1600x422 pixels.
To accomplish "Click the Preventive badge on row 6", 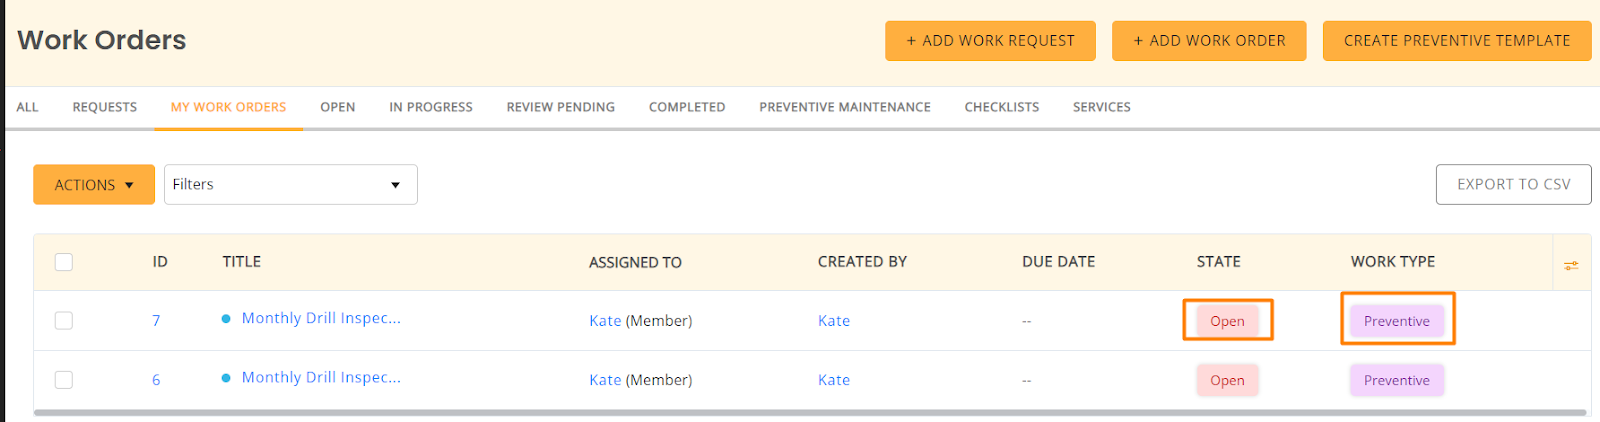I will click(x=1396, y=380).
